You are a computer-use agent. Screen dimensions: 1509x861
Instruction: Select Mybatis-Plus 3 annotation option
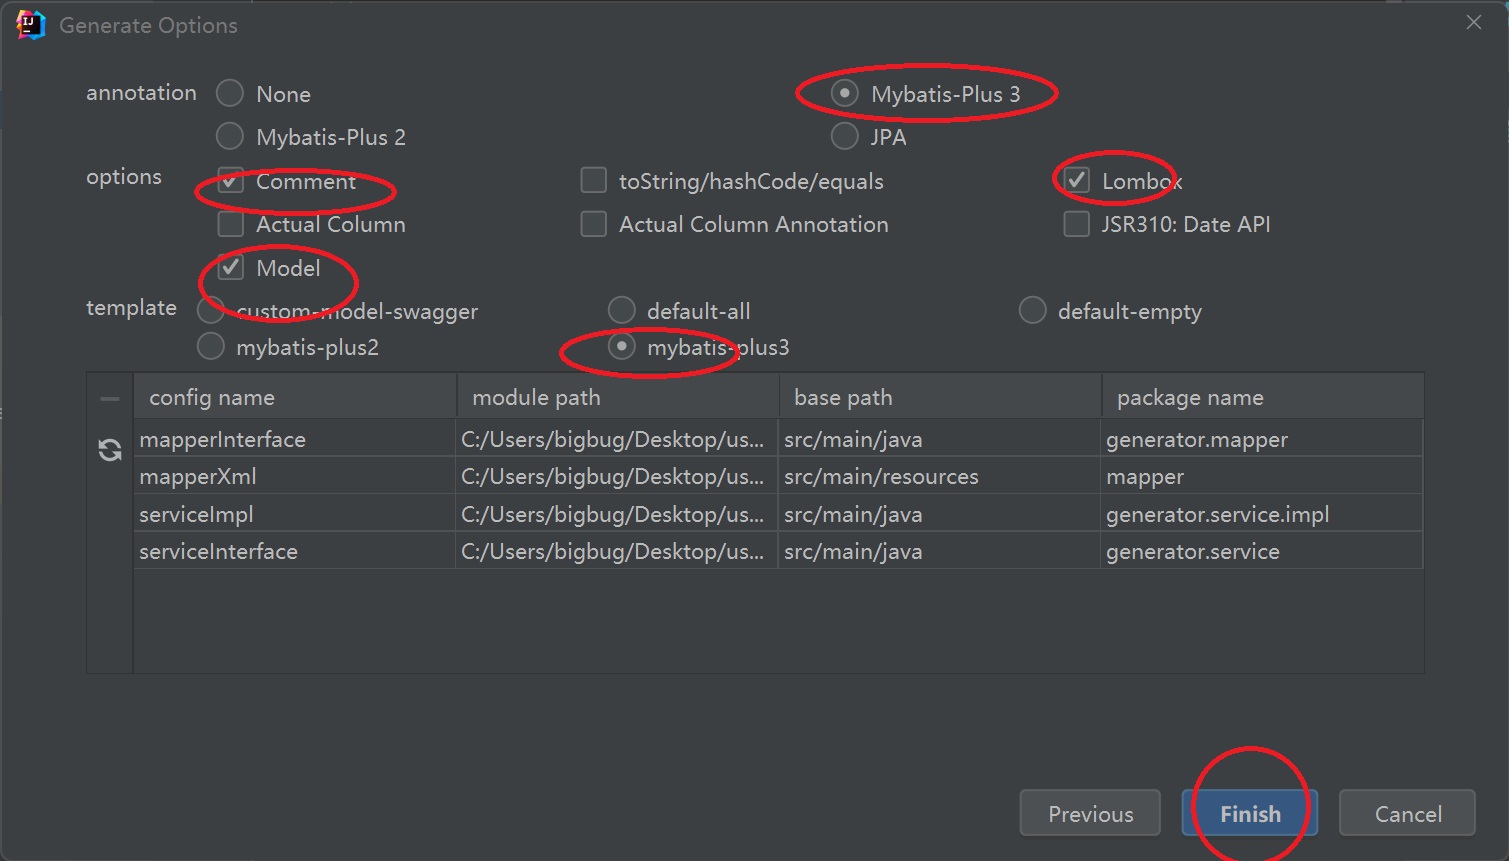845,93
